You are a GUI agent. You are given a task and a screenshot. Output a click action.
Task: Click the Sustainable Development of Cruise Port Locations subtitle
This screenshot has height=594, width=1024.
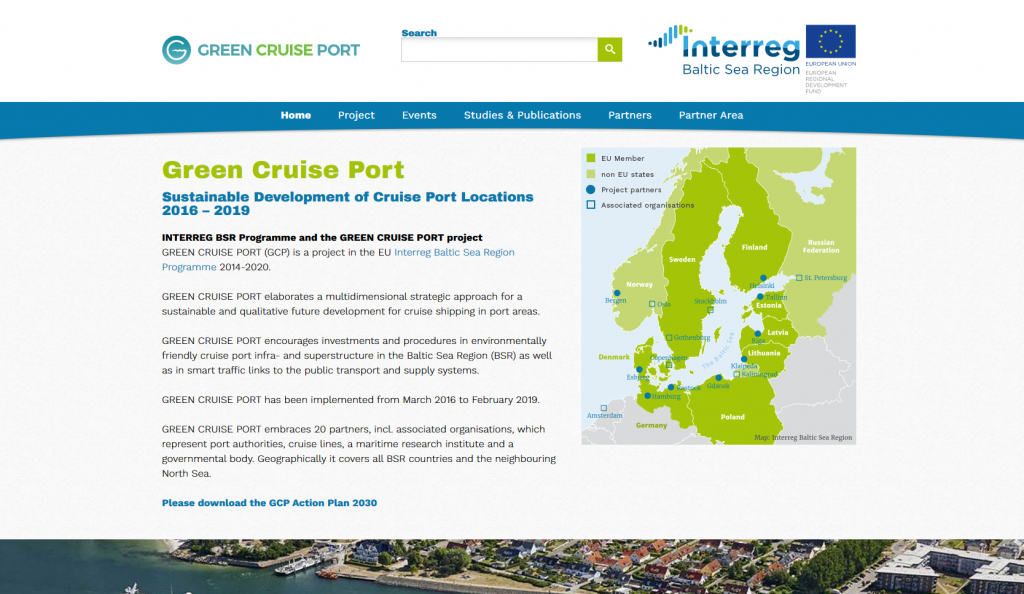(x=347, y=204)
